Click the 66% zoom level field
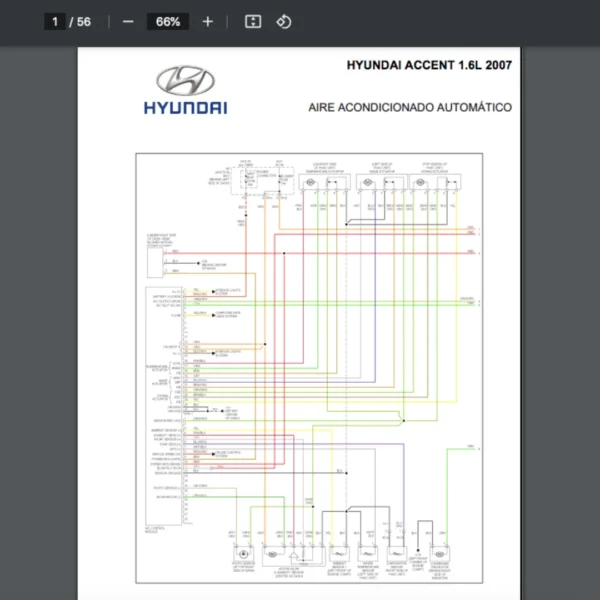 point(167,21)
